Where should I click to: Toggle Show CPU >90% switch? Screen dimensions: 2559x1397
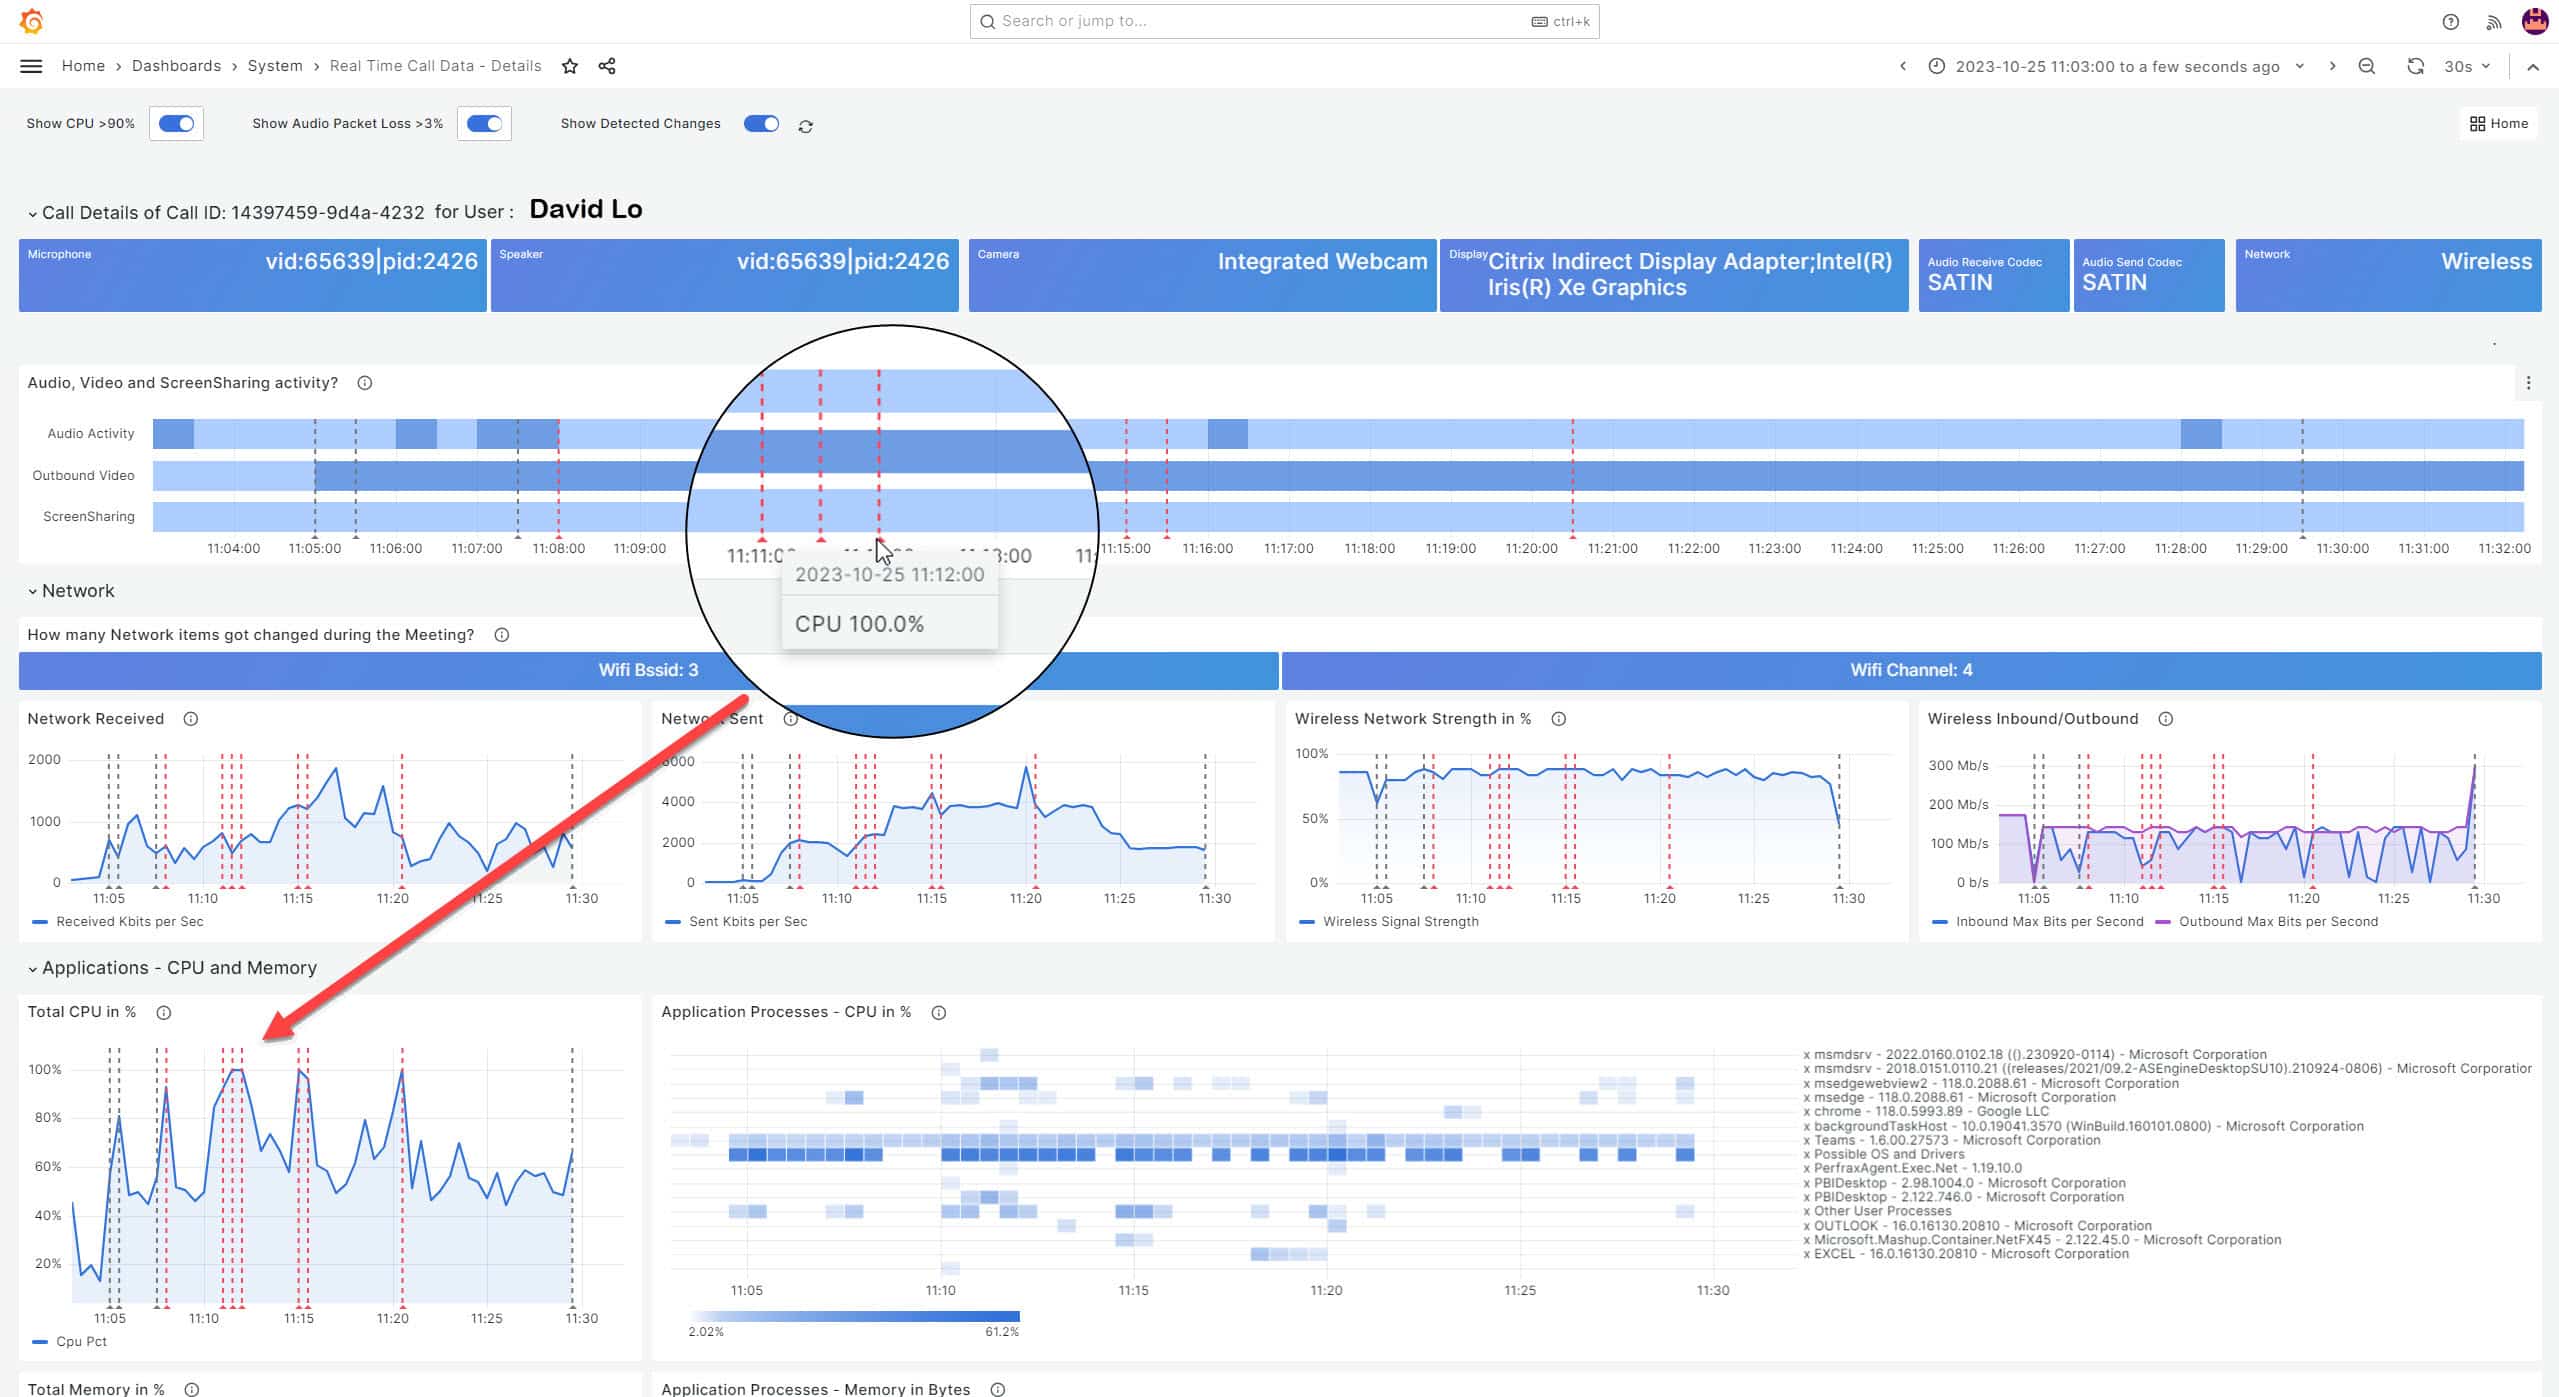pyautogui.click(x=177, y=123)
